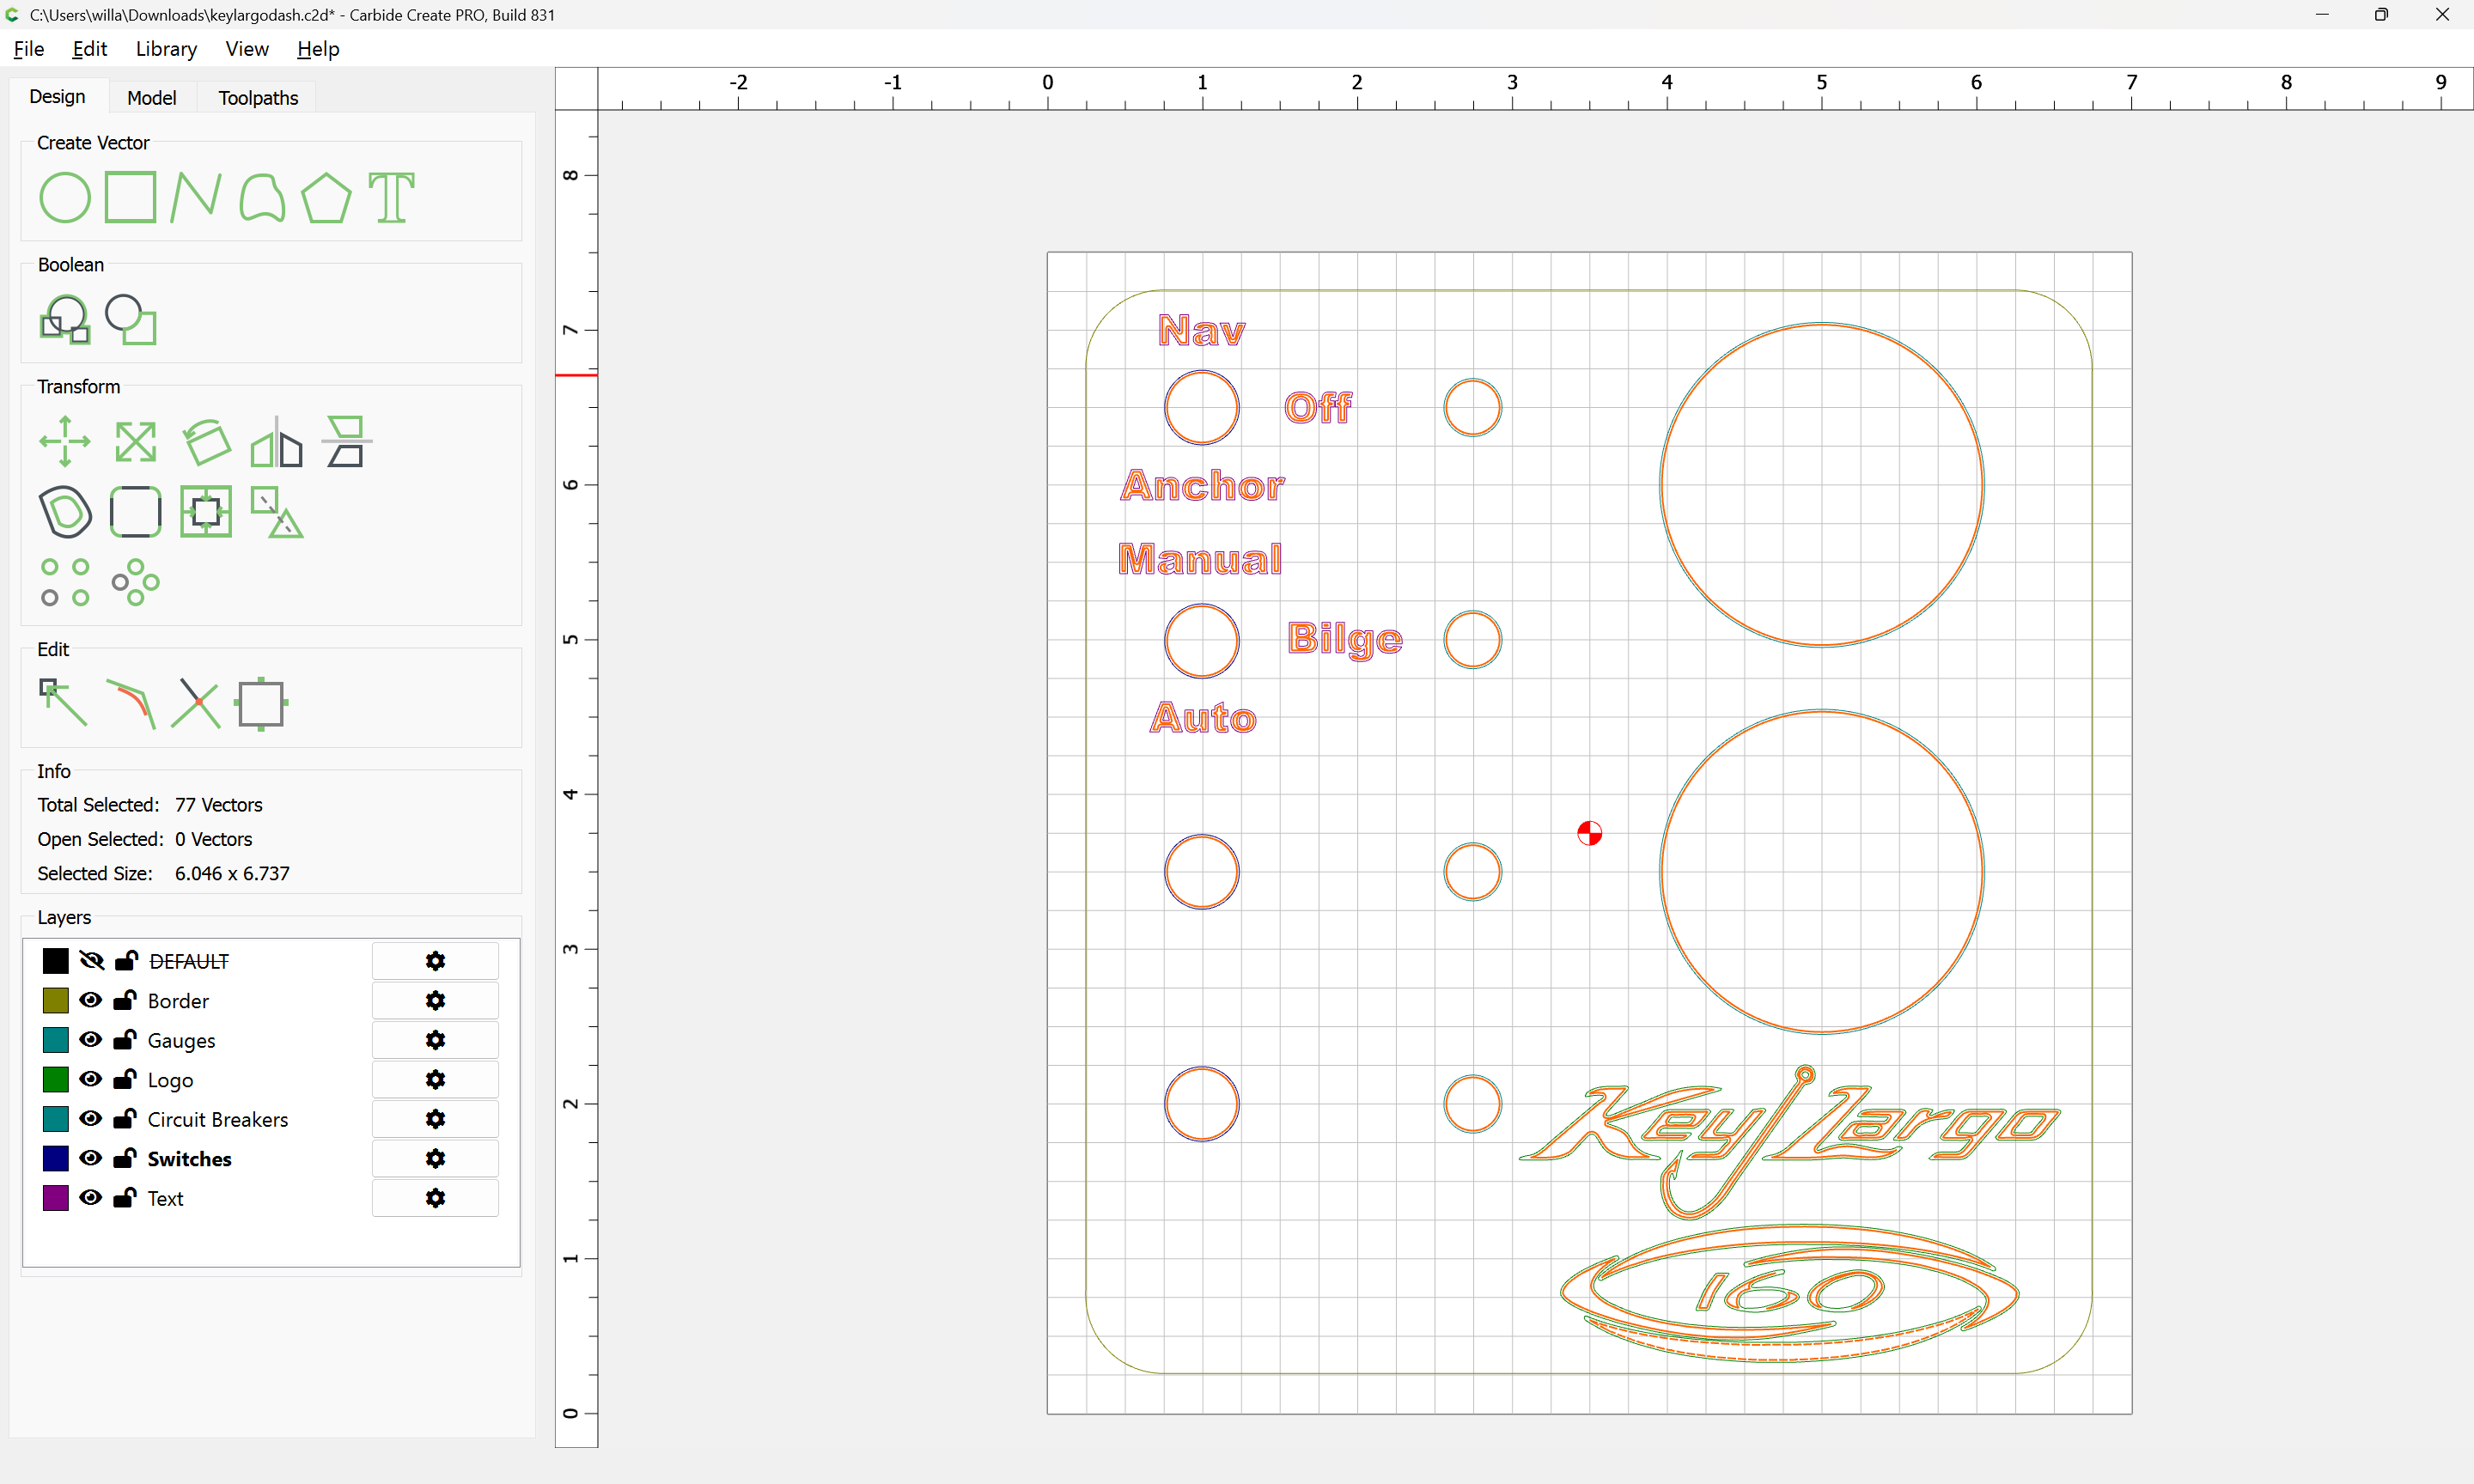
Task: Select the Create Text tool
Action: pos(391,197)
